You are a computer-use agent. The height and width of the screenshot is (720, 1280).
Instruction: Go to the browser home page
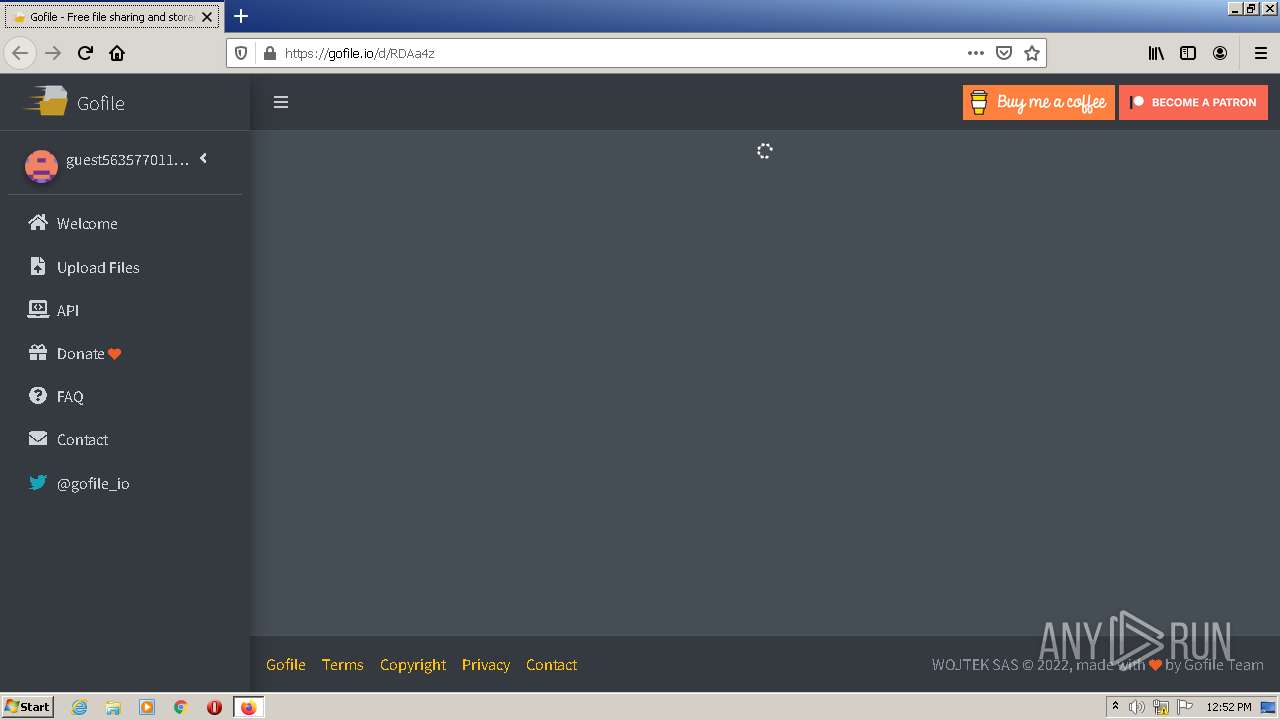point(117,53)
